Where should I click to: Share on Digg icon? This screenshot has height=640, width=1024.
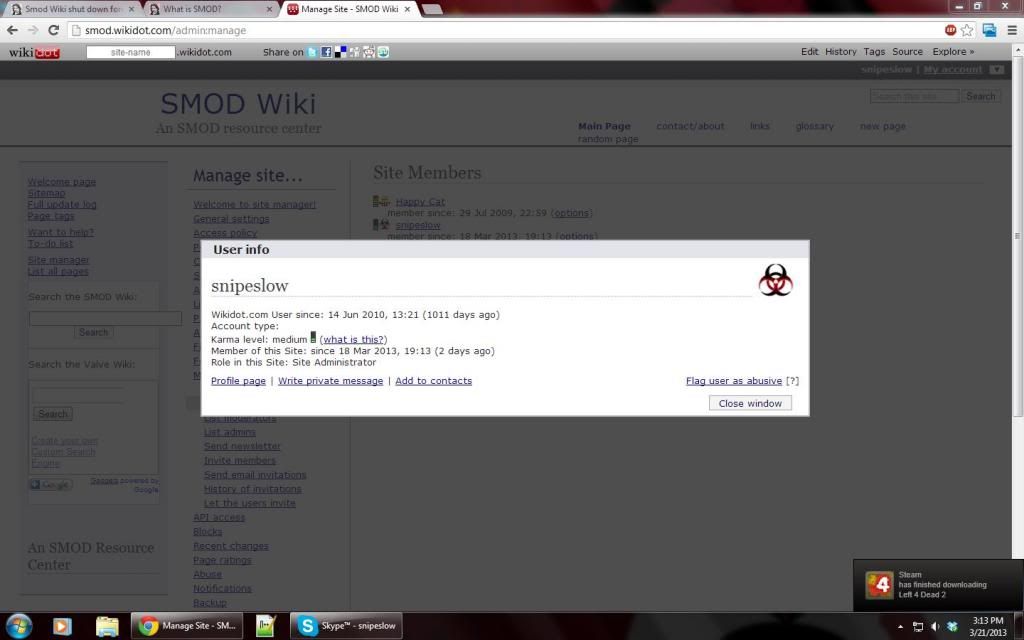(355, 52)
